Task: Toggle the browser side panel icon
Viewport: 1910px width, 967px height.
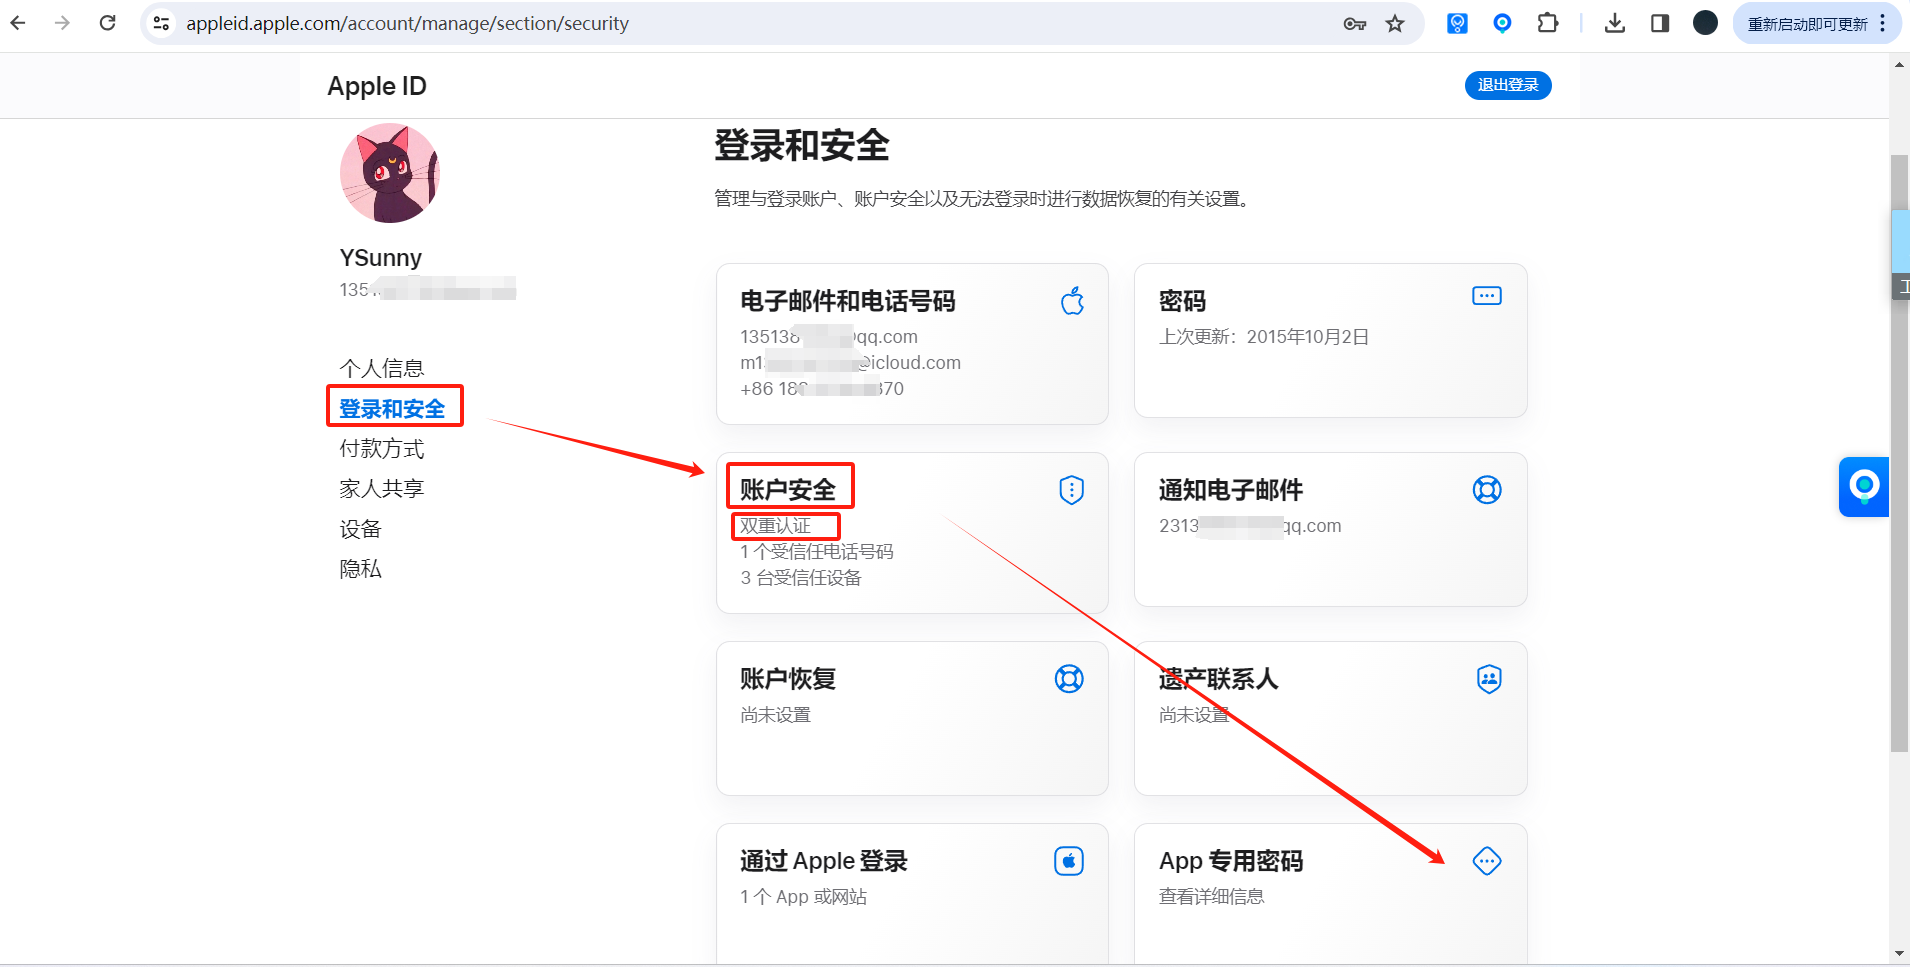Action: pos(1660,23)
